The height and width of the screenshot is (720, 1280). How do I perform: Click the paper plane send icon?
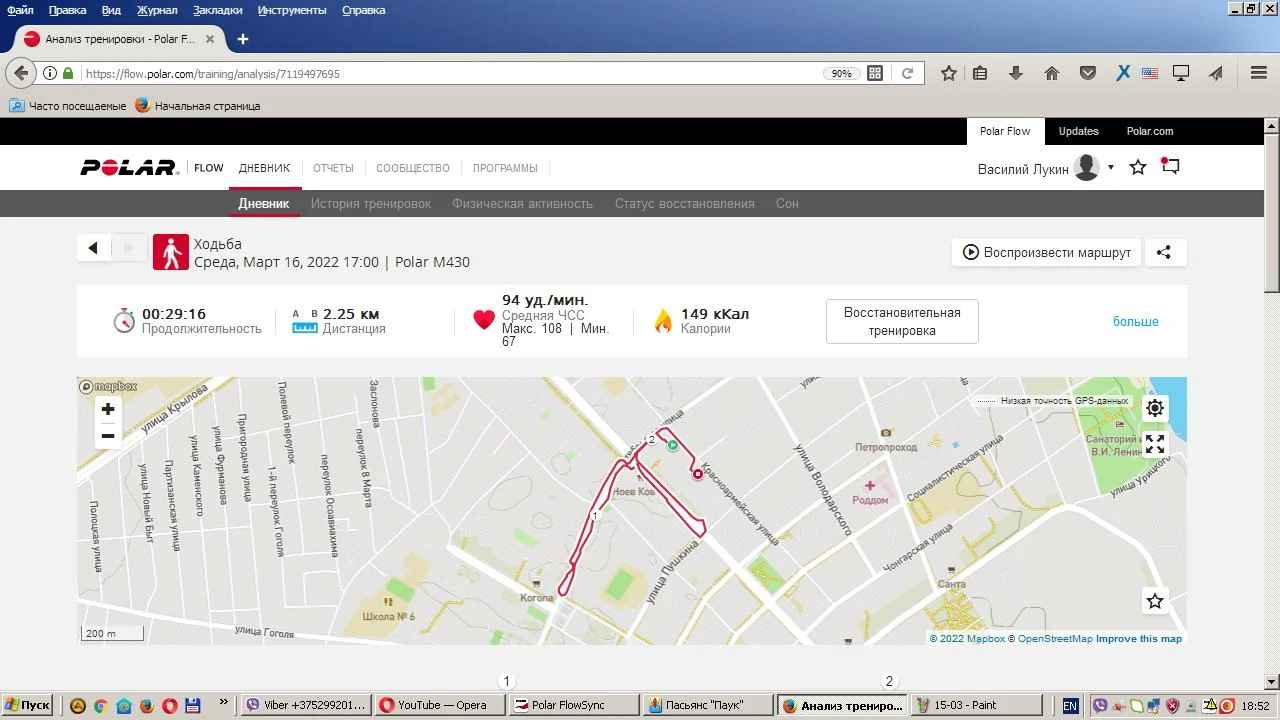[x=1216, y=73]
